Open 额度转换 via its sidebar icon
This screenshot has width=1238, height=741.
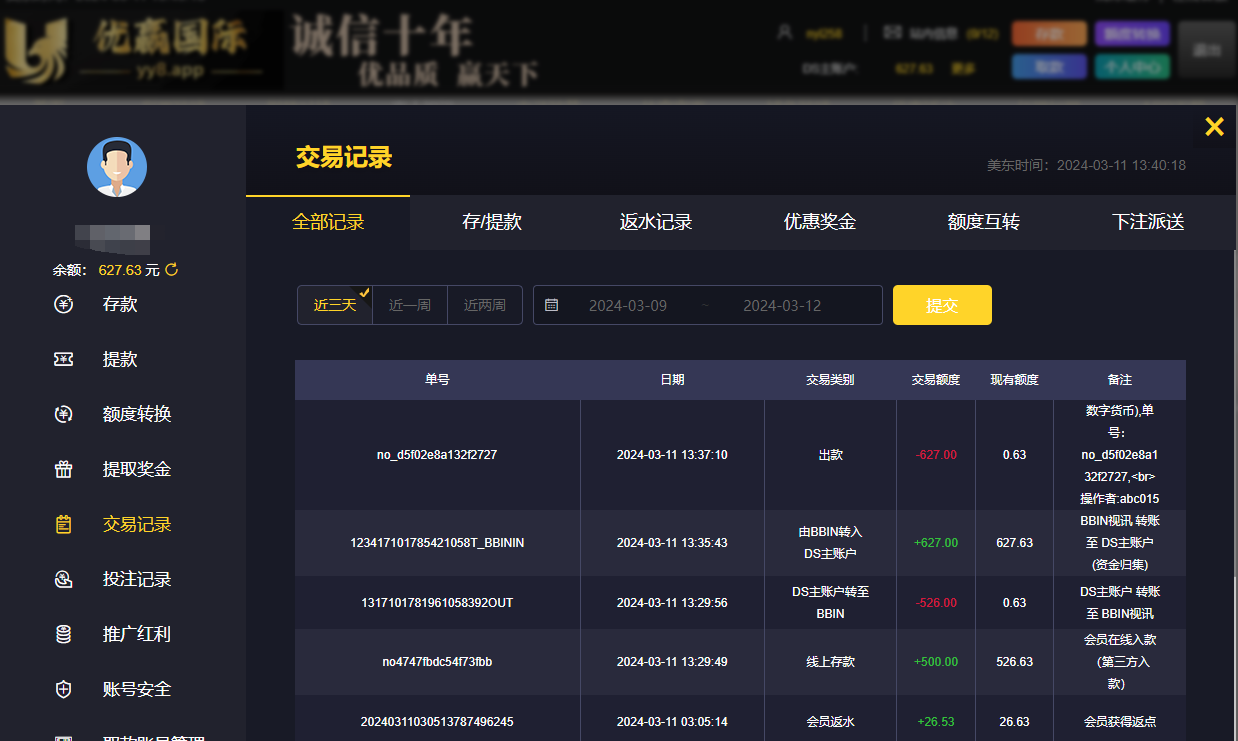(63, 414)
